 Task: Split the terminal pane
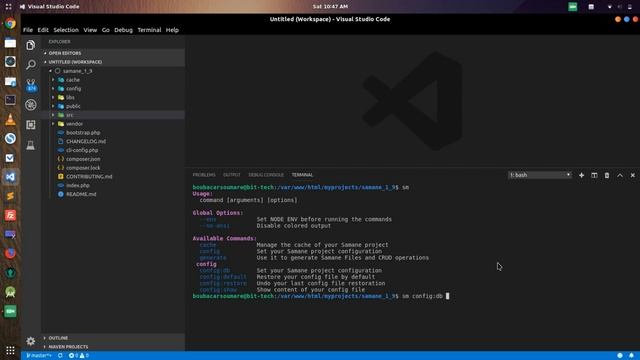click(594, 175)
